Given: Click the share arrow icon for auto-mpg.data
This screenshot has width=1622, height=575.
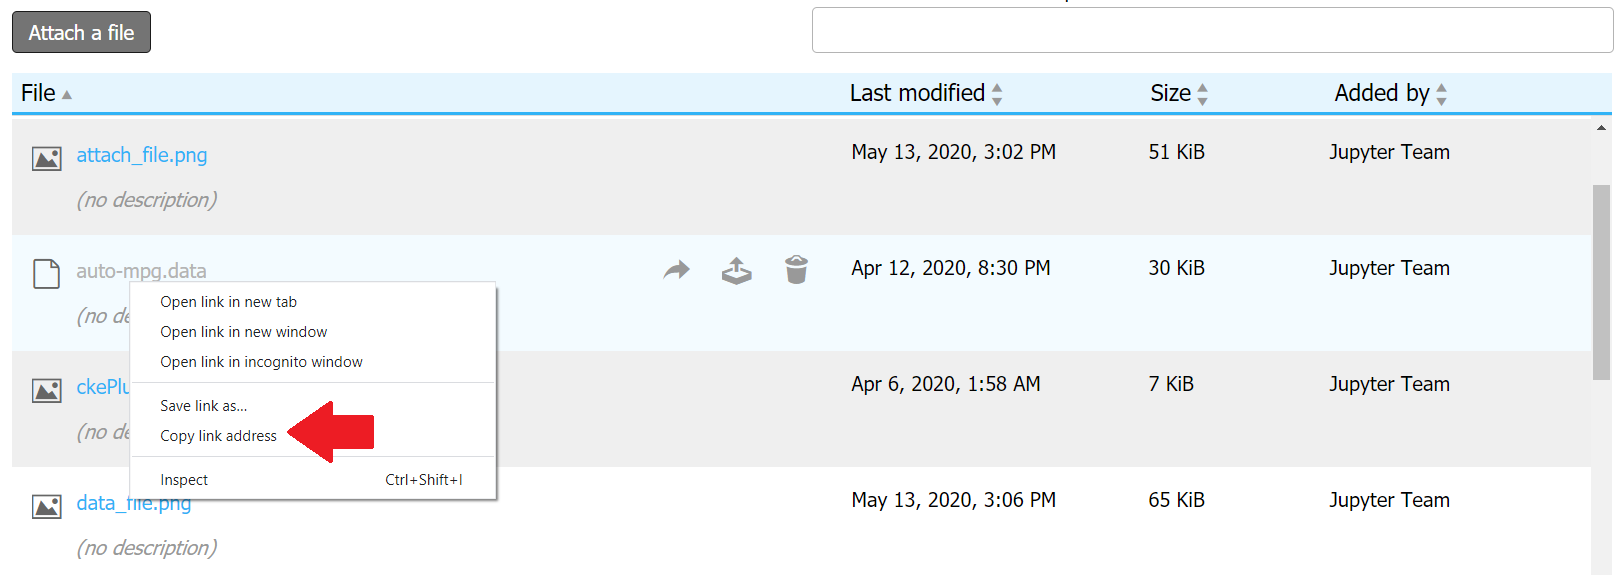Looking at the screenshot, I should pos(677,269).
